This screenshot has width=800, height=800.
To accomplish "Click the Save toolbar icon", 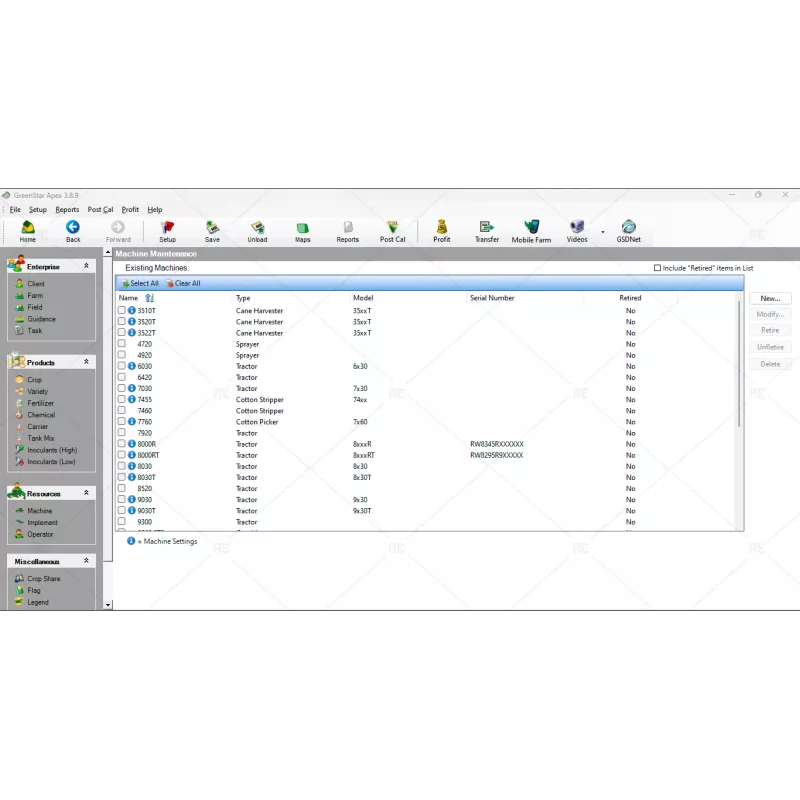I will (212, 230).
